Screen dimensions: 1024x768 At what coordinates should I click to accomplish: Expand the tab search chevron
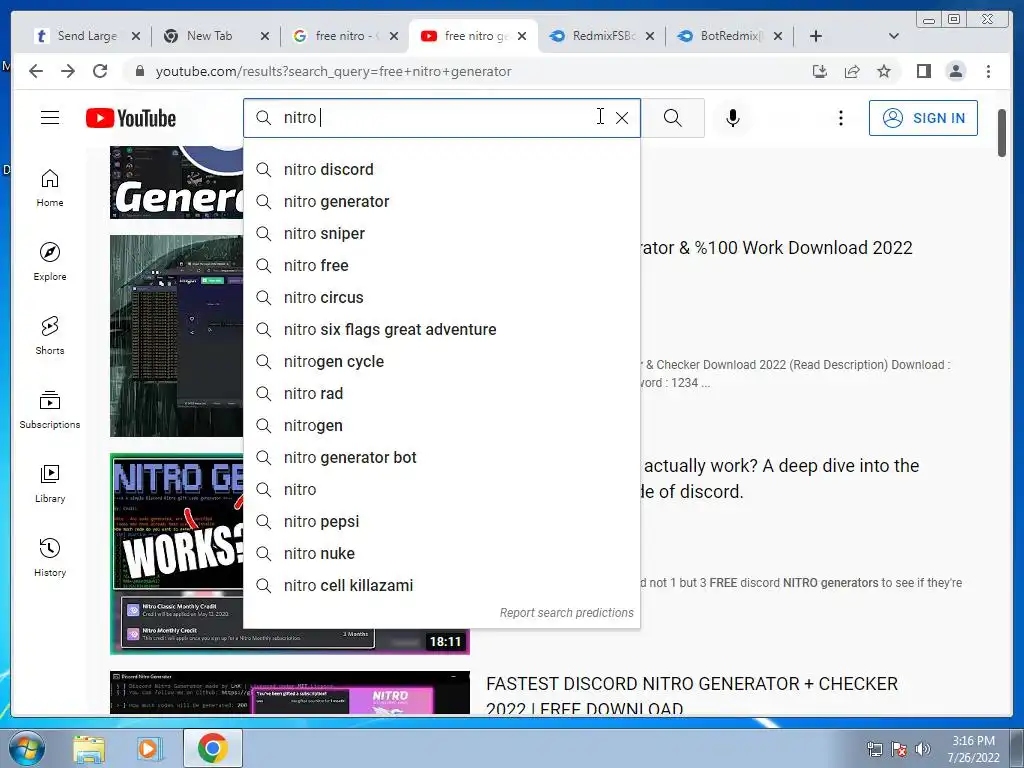(x=894, y=36)
